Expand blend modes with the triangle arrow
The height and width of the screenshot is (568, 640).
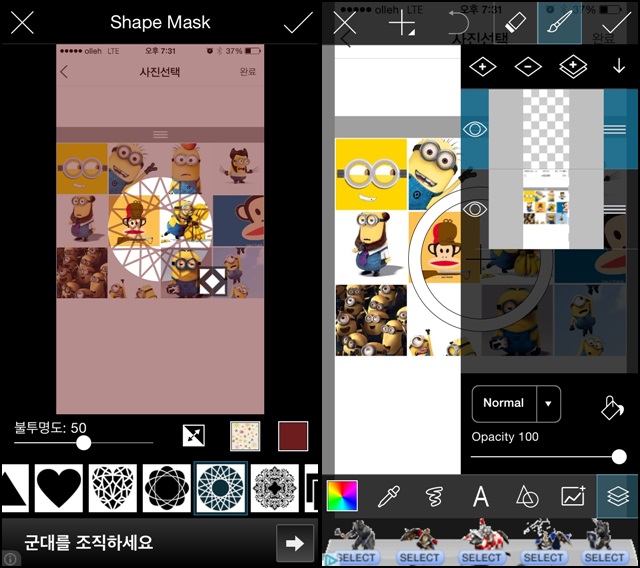click(549, 404)
